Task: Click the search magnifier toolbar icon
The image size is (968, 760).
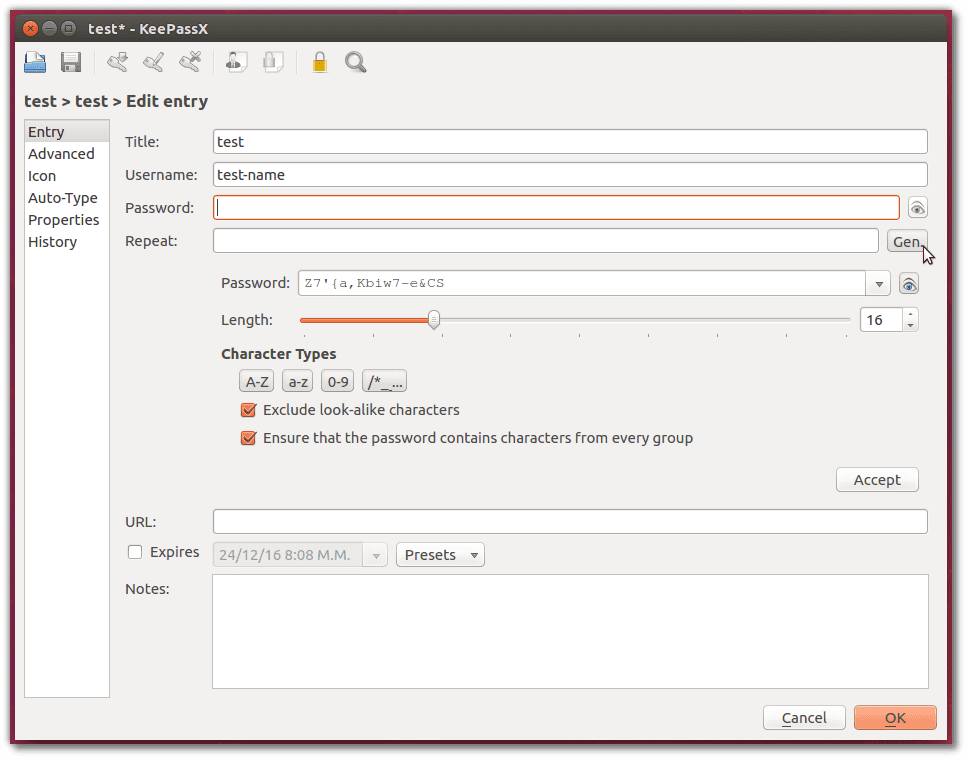Action: tap(356, 62)
